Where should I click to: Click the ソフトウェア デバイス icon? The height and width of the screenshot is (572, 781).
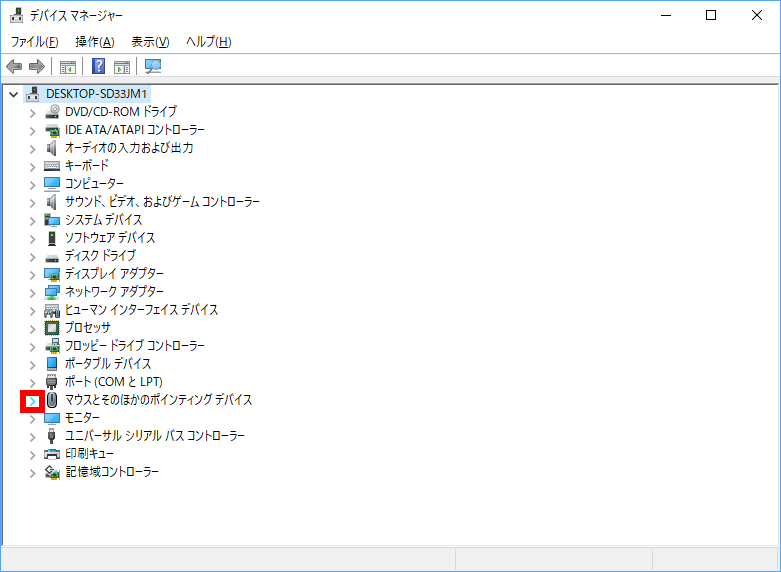tap(52, 238)
